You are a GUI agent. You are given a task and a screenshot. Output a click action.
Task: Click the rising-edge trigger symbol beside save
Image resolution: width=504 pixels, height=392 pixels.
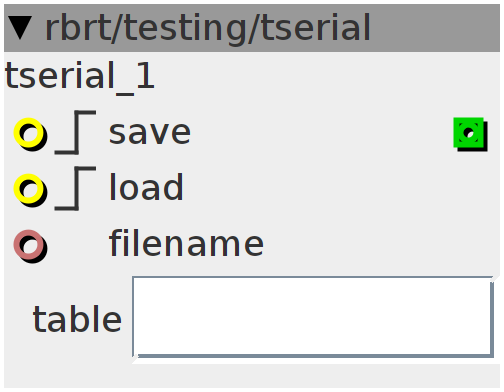[x=76, y=132]
